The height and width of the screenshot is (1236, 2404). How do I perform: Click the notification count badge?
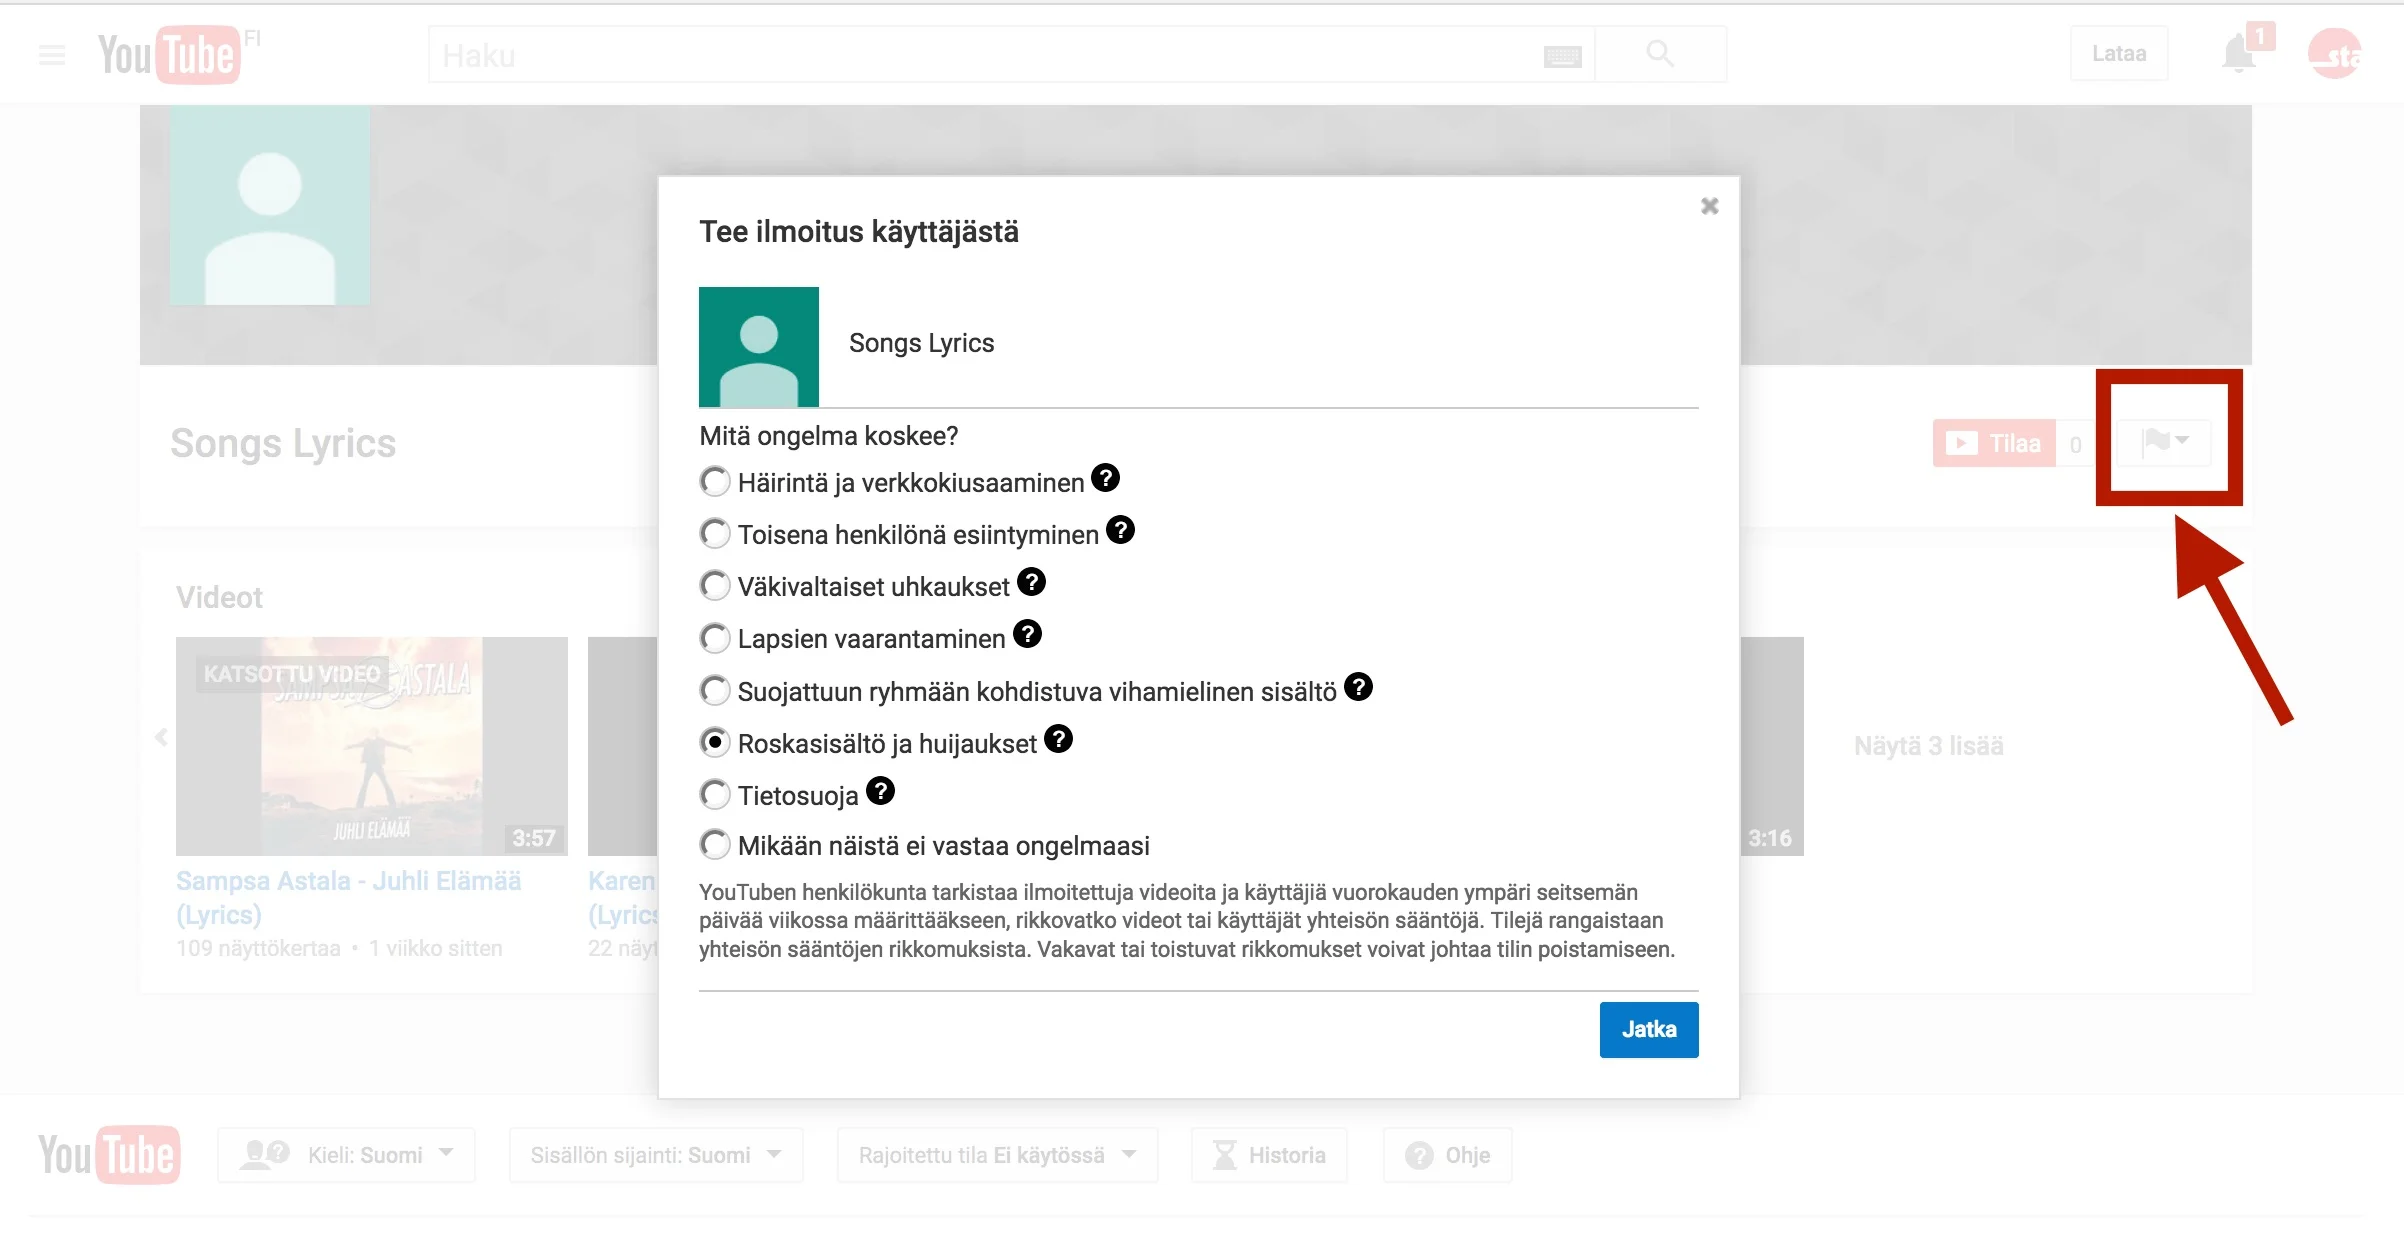(x=2260, y=36)
